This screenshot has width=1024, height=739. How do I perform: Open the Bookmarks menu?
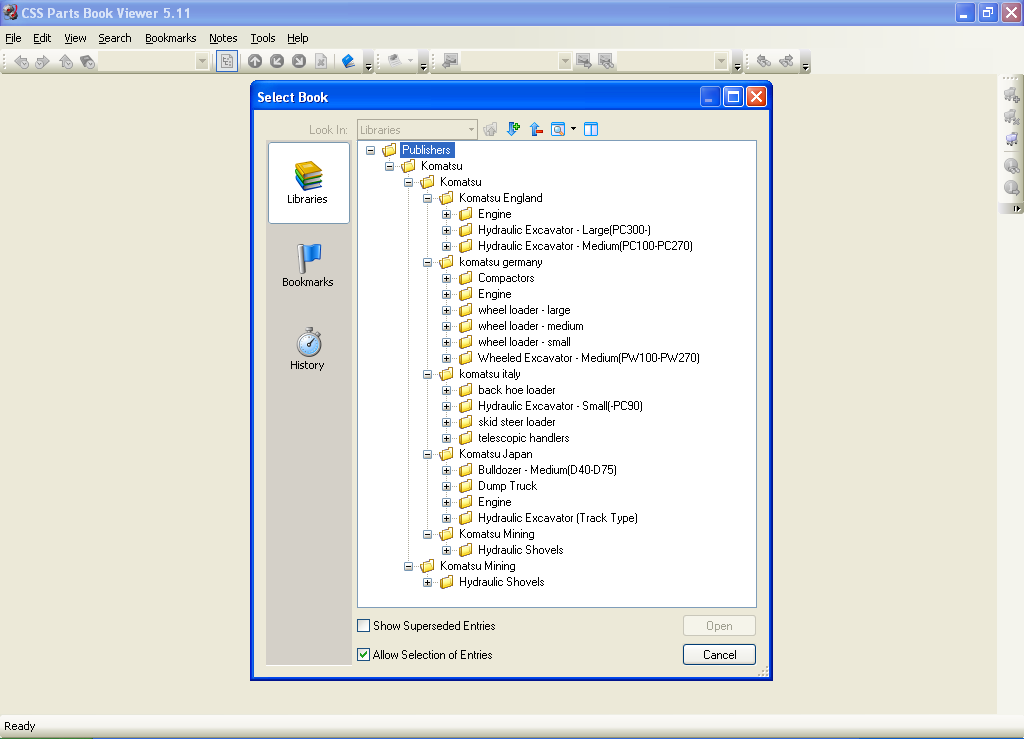pyautogui.click(x=170, y=38)
